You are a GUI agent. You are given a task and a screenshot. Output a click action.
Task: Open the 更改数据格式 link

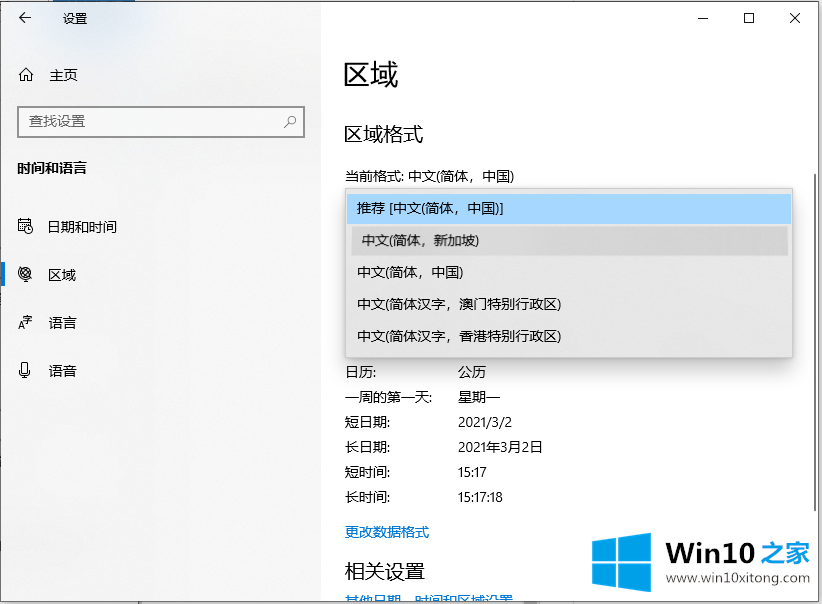pos(387,531)
